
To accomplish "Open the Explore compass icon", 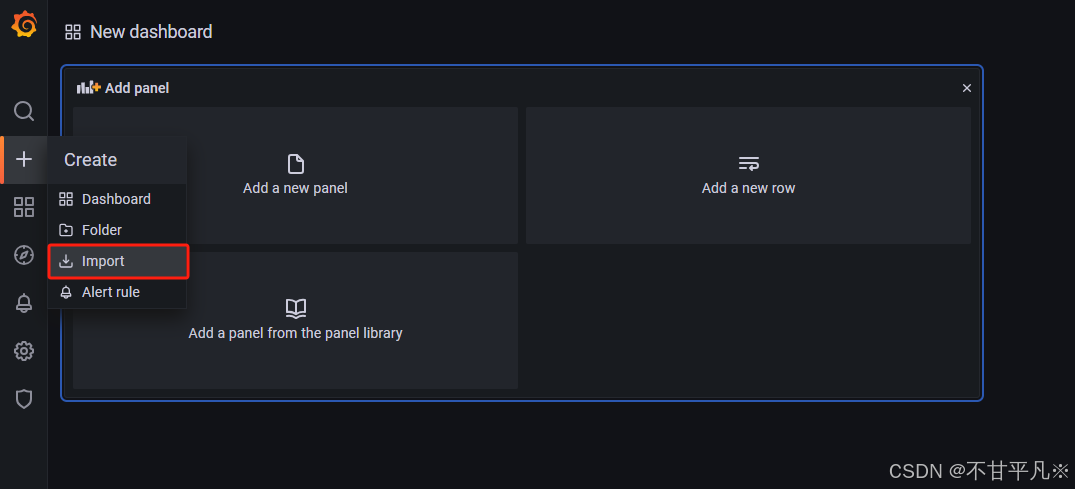I will tap(24, 255).
